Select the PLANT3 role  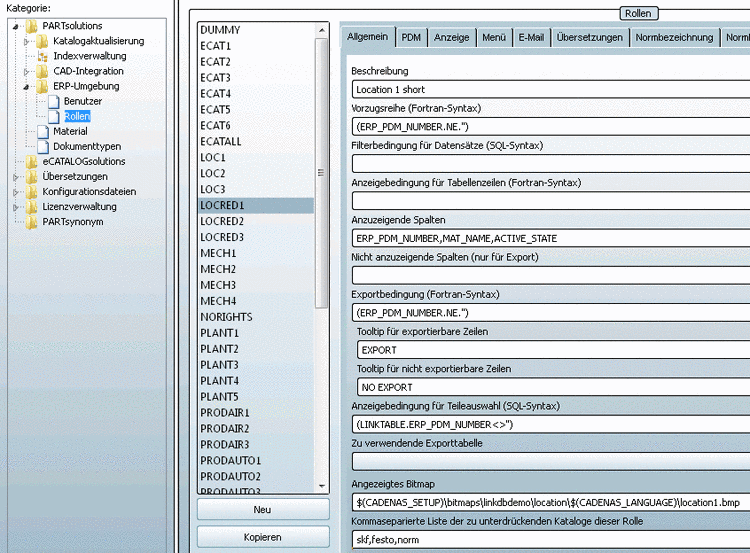pos(256,365)
